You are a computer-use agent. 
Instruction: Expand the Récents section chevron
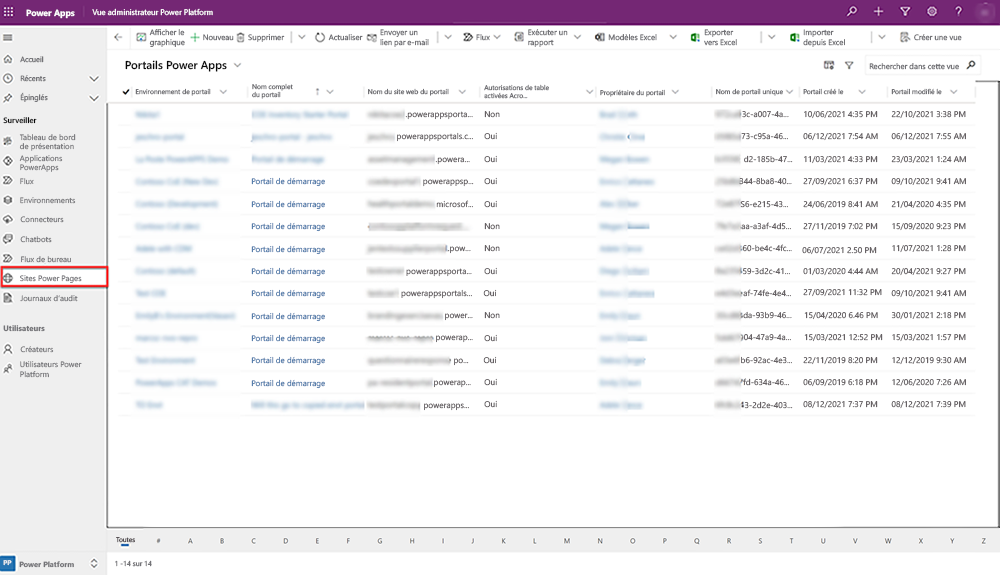[94, 78]
